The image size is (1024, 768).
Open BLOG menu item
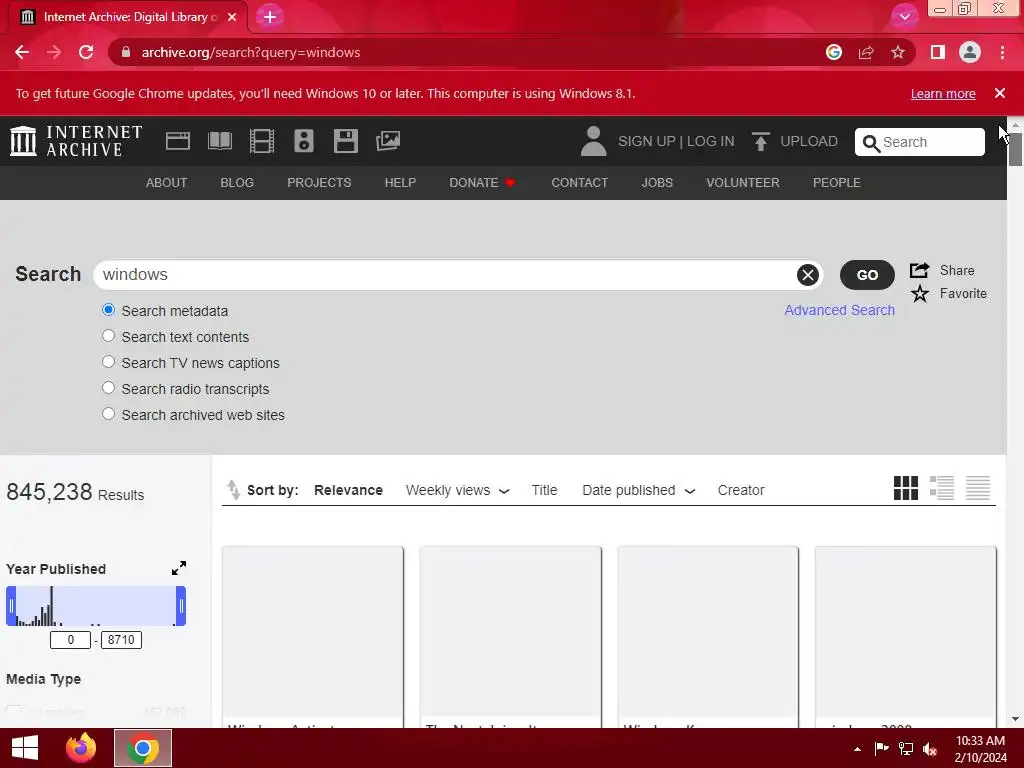click(237, 183)
